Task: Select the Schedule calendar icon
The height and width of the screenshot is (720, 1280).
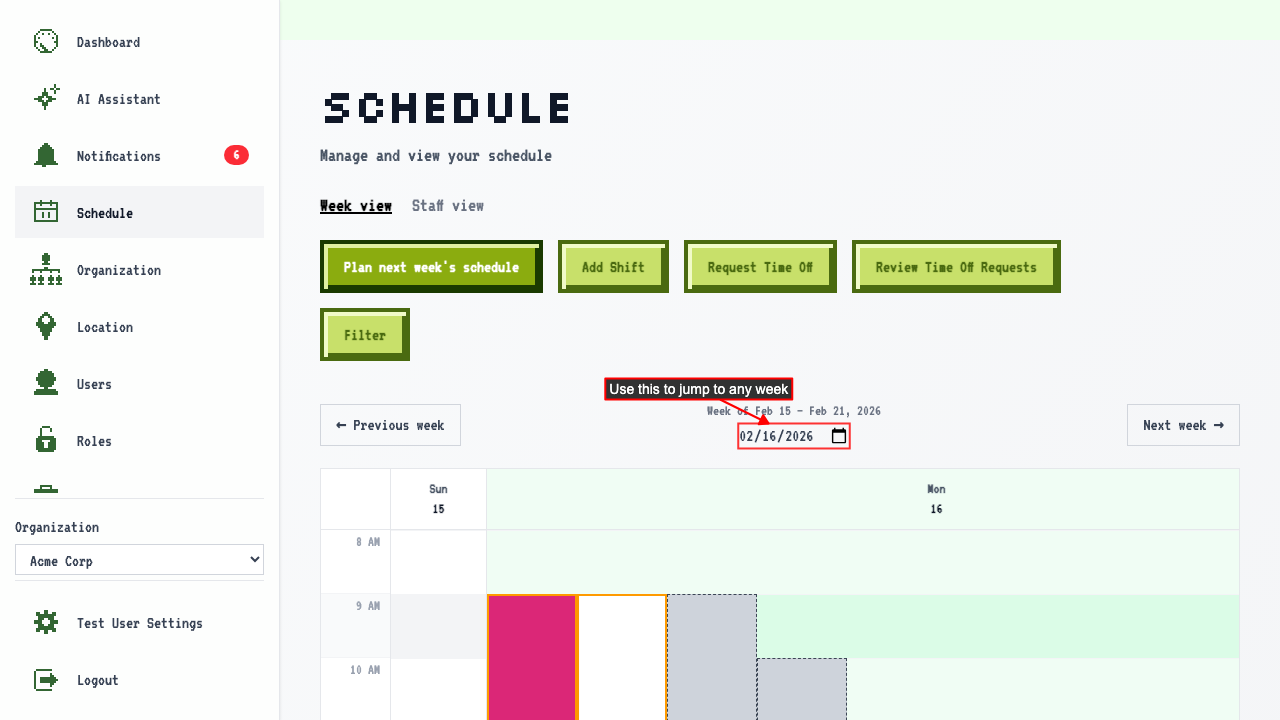Action: coord(46,212)
